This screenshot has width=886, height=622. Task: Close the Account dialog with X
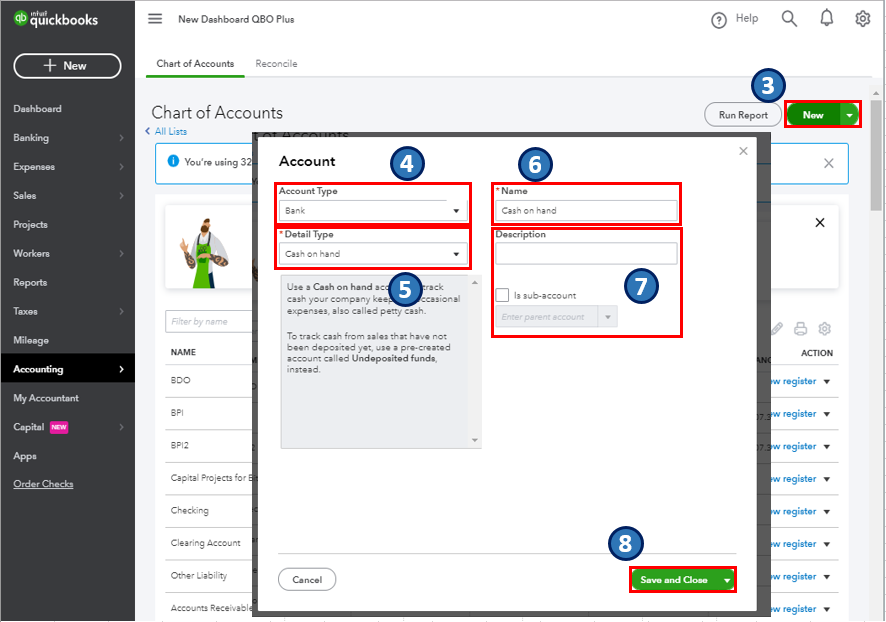click(x=743, y=151)
